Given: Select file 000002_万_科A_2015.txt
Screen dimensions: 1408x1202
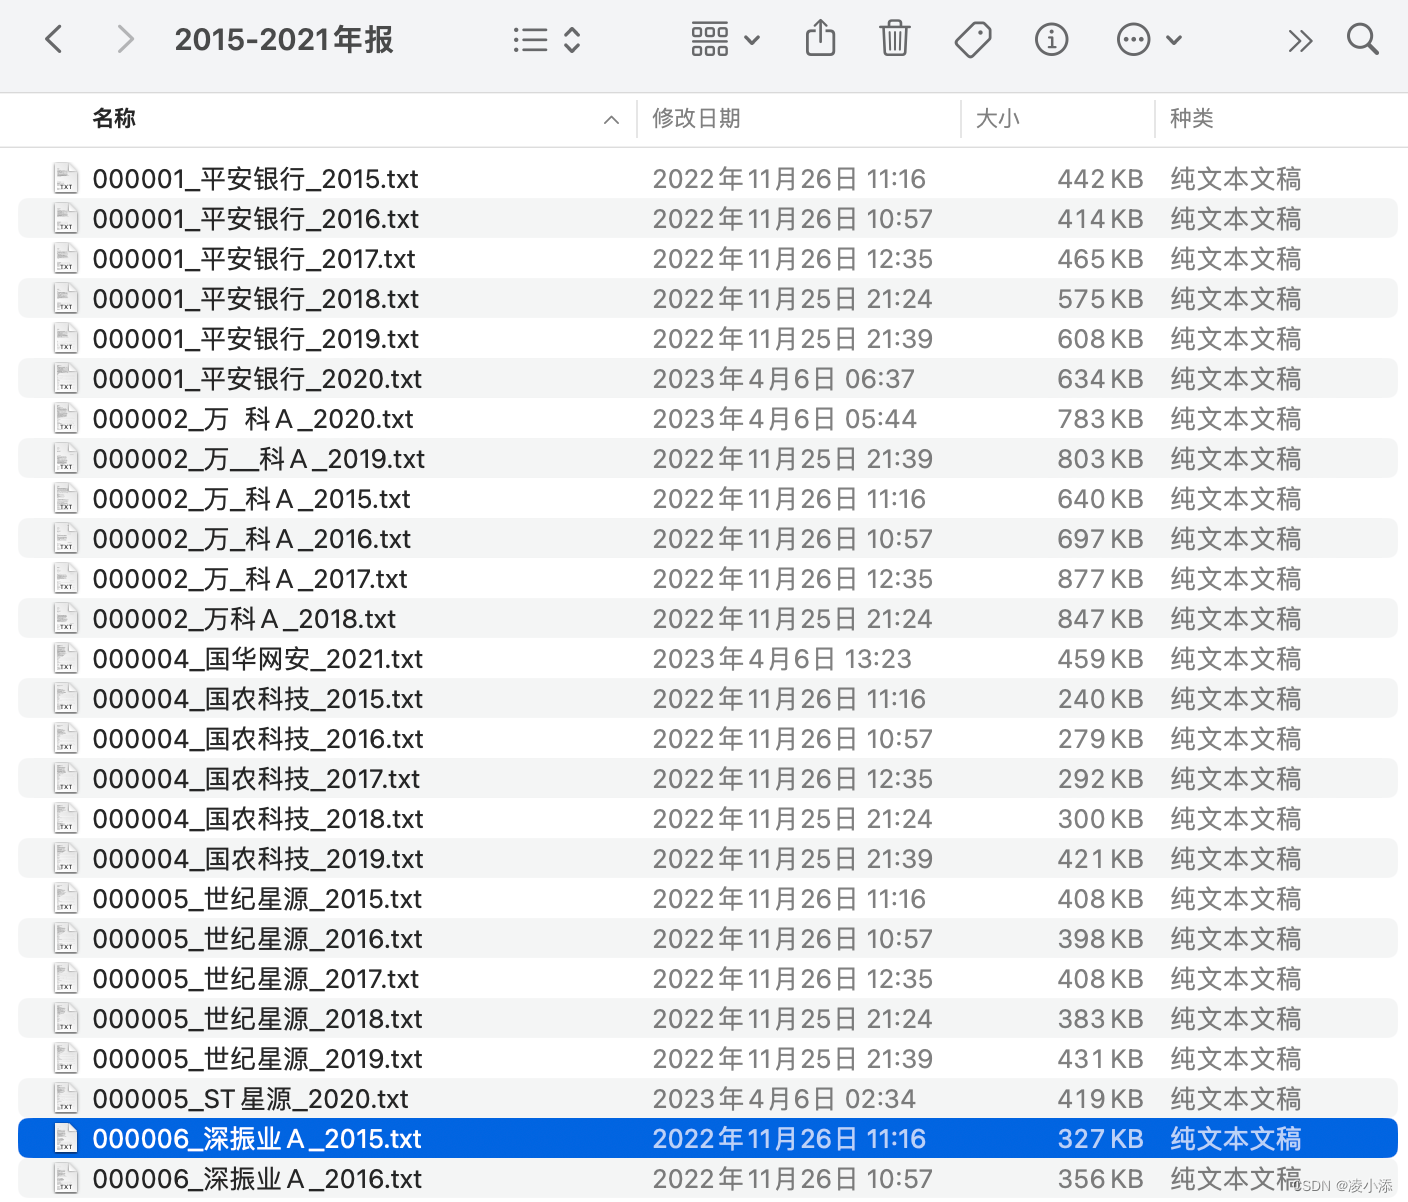Looking at the screenshot, I should click(708, 498).
